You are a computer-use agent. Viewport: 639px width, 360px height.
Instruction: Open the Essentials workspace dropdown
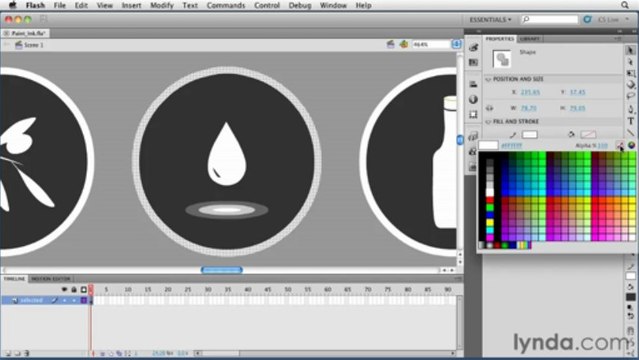click(x=490, y=20)
